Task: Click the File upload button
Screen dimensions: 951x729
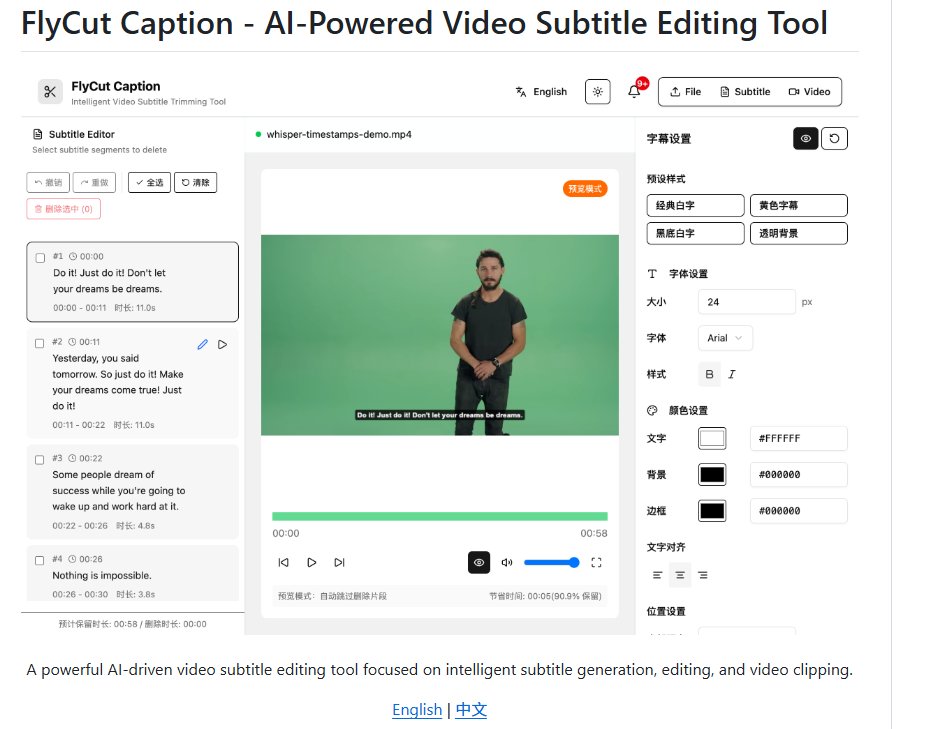Action: (685, 92)
